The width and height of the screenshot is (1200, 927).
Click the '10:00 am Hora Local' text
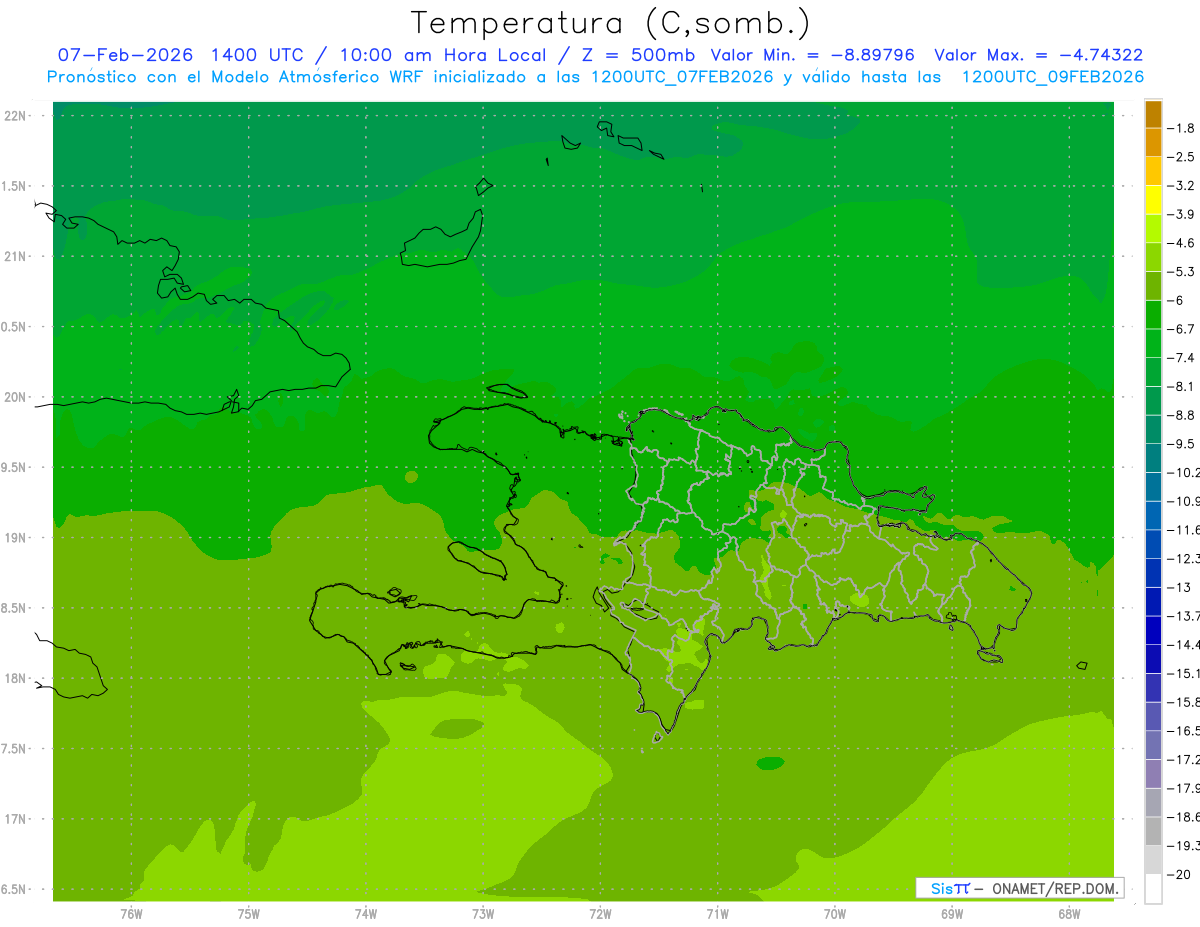tap(441, 55)
